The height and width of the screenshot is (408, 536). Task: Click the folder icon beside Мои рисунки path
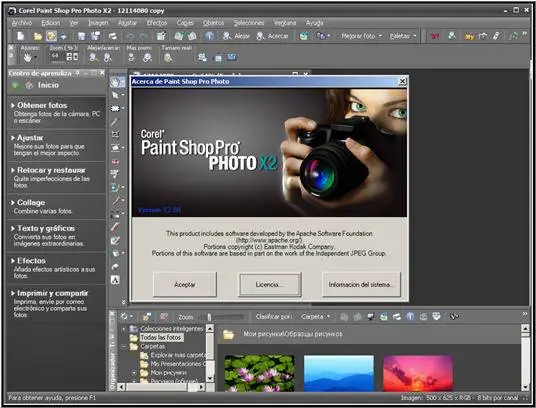click(x=229, y=334)
